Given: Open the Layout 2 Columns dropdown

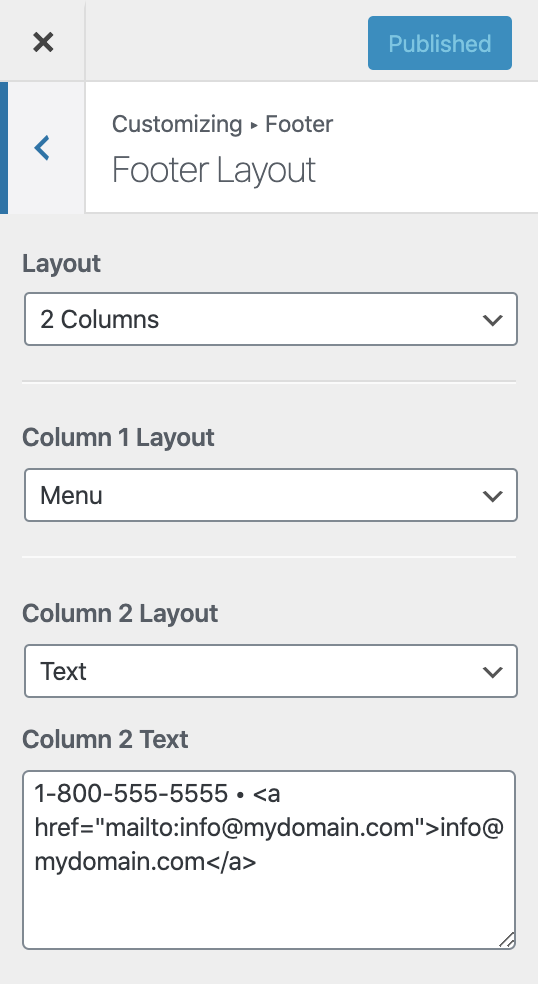Looking at the screenshot, I should click(x=271, y=319).
